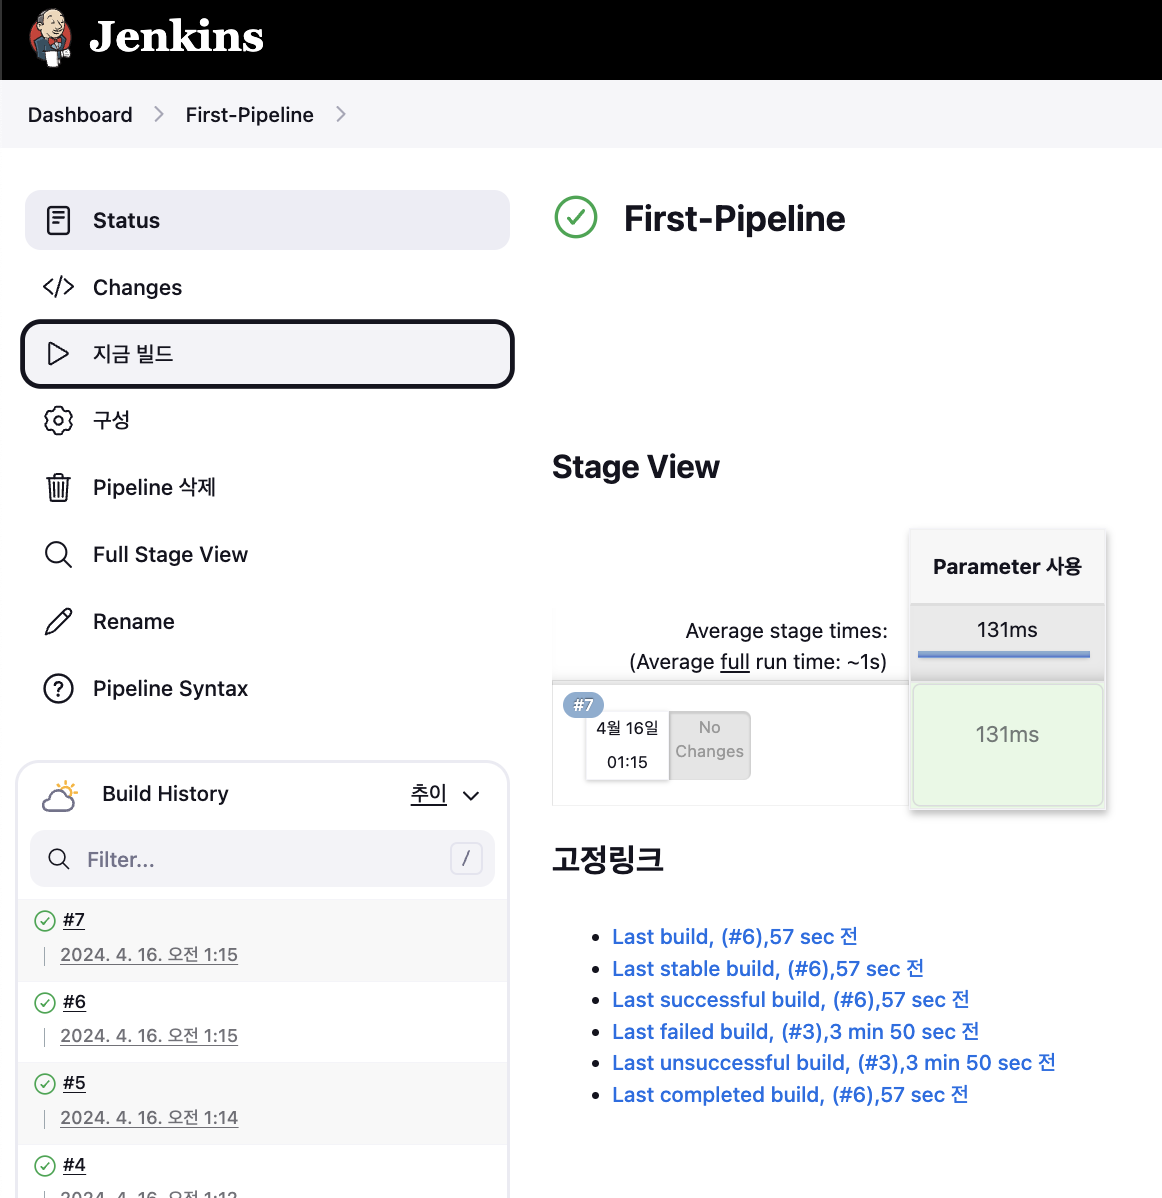Click the Jenkins butler logo

coord(50,37)
